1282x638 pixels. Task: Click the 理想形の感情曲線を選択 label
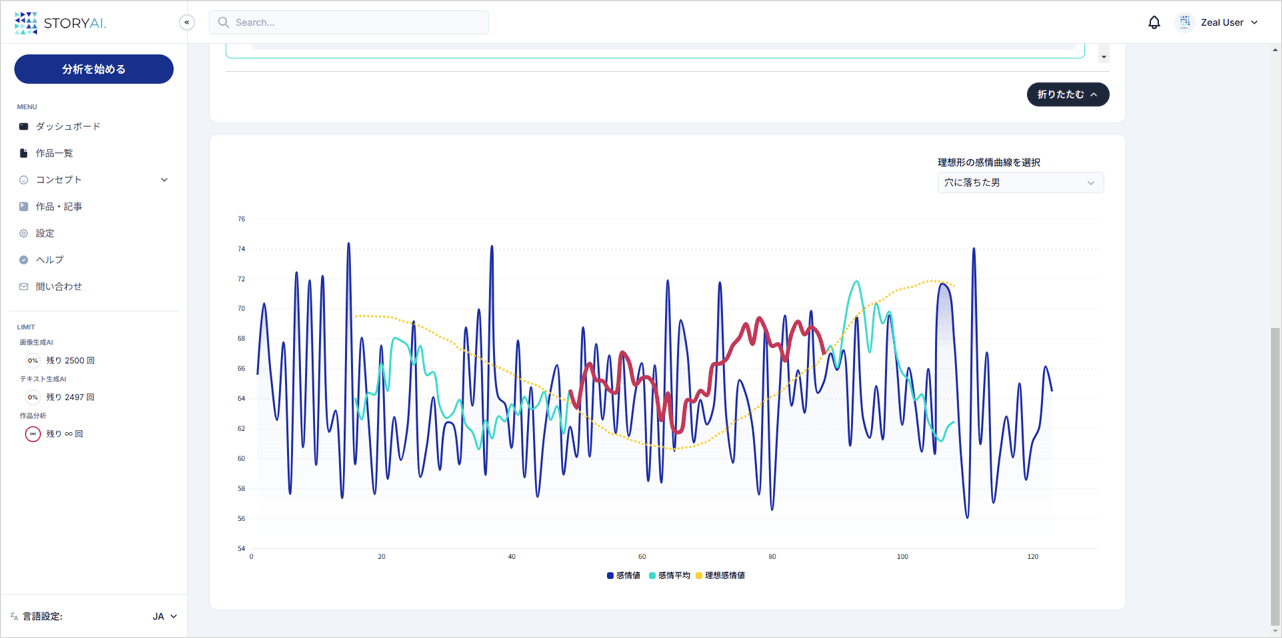(989, 163)
